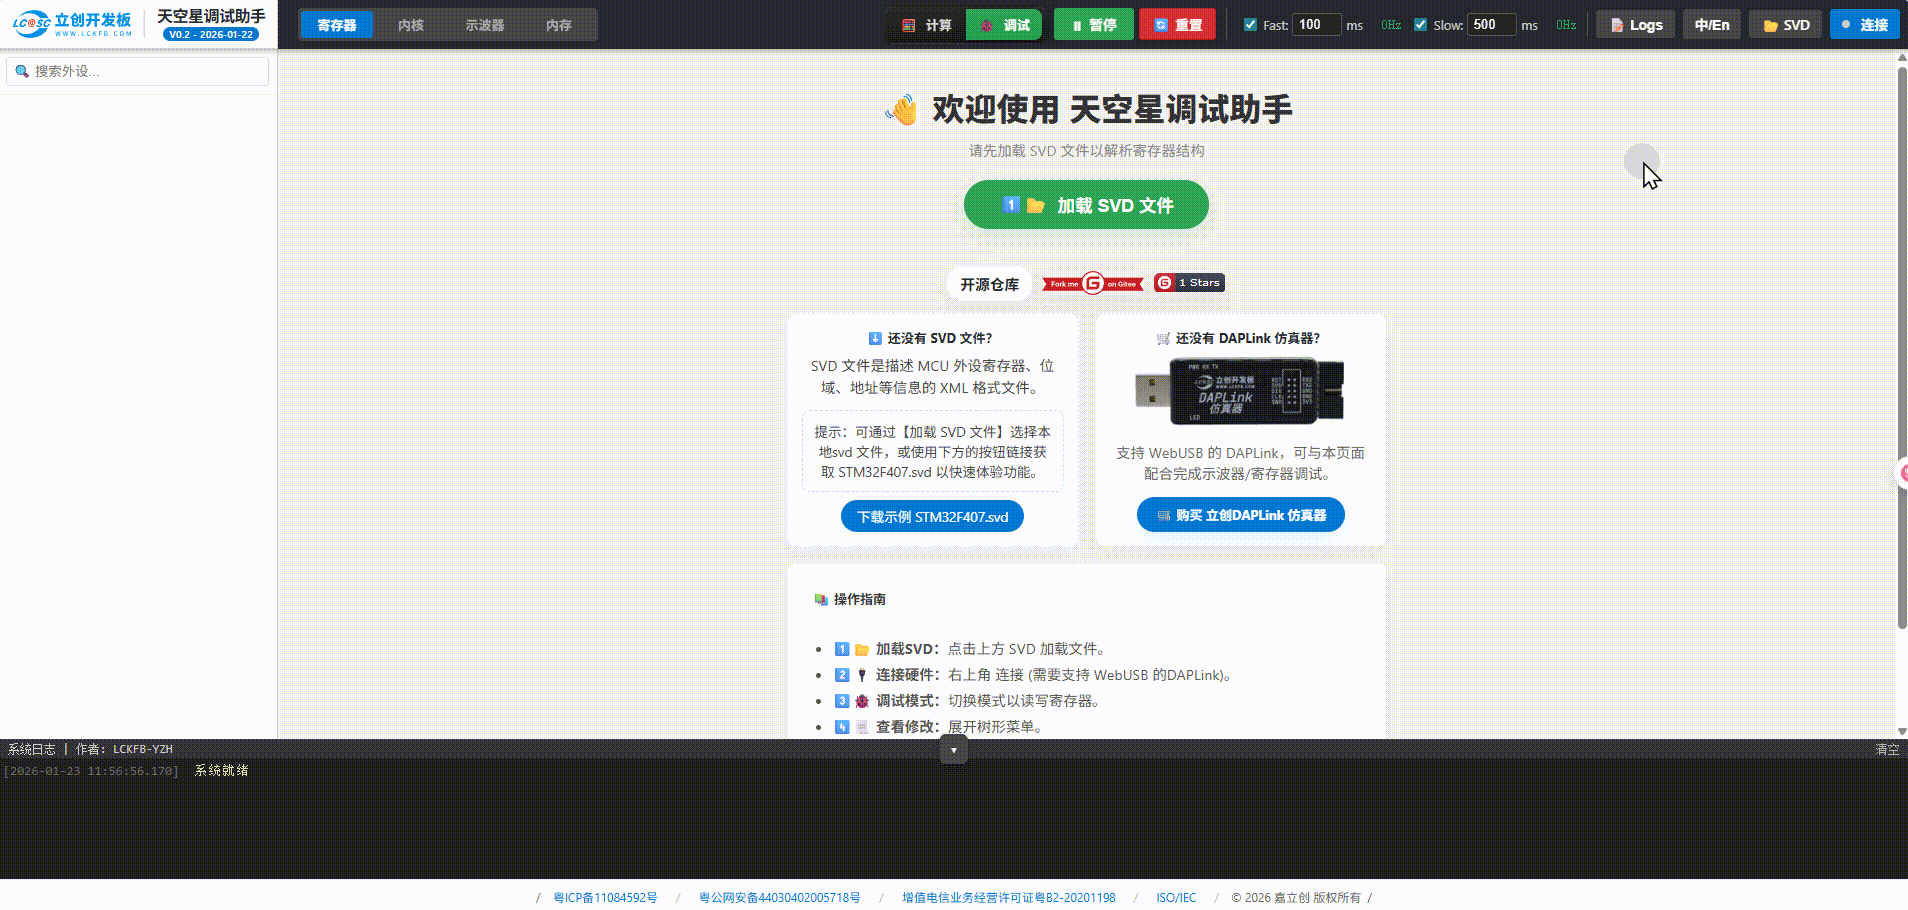Image resolution: width=1908 pixels, height=910 pixels.
Task: Uncheck the Slow refresh checkbox
Action: [1421, 25]
